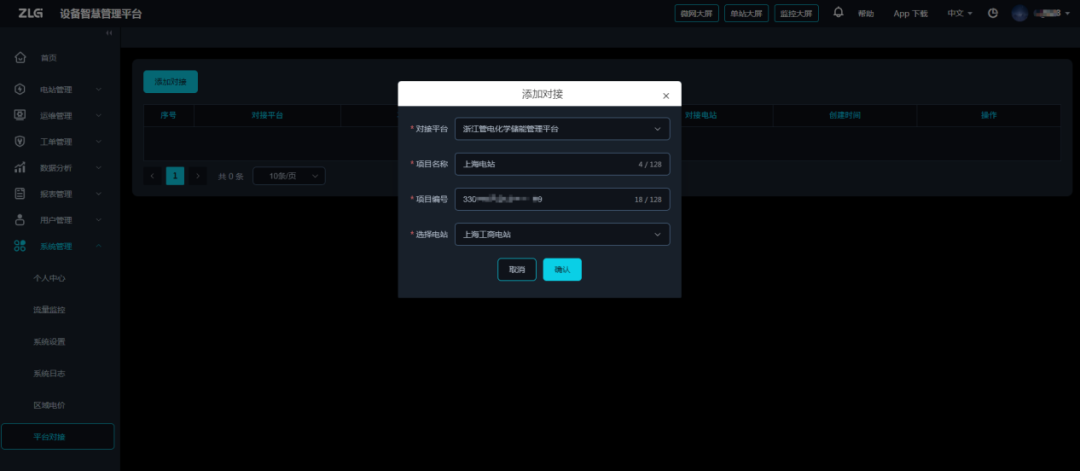Click the 项目编号 input field
The image size is (1080, 471).
pyautogui.click(x=562, y=199)
